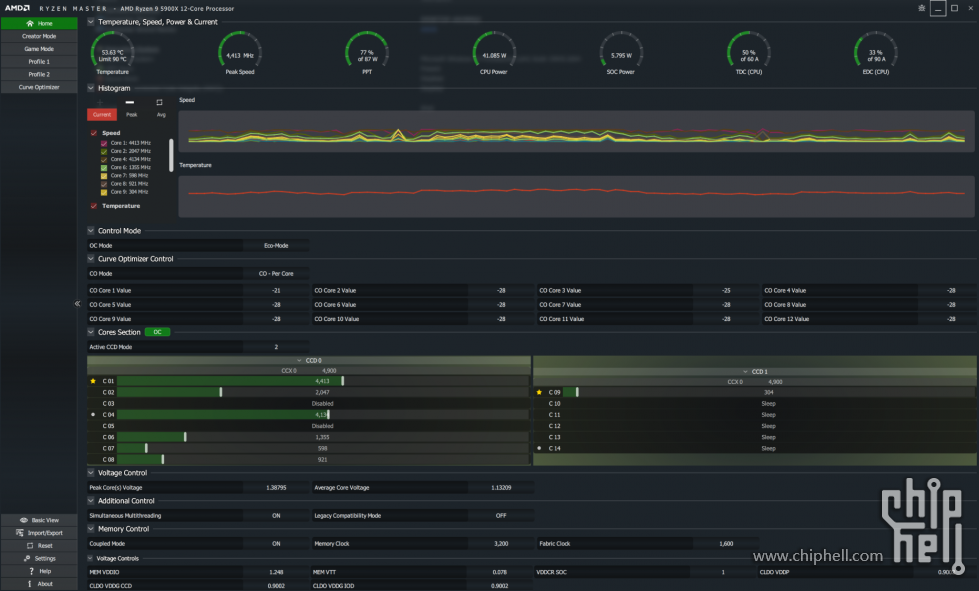Open the Creator Mode profile
Screen dimensions: 979x591
point(39,36)
